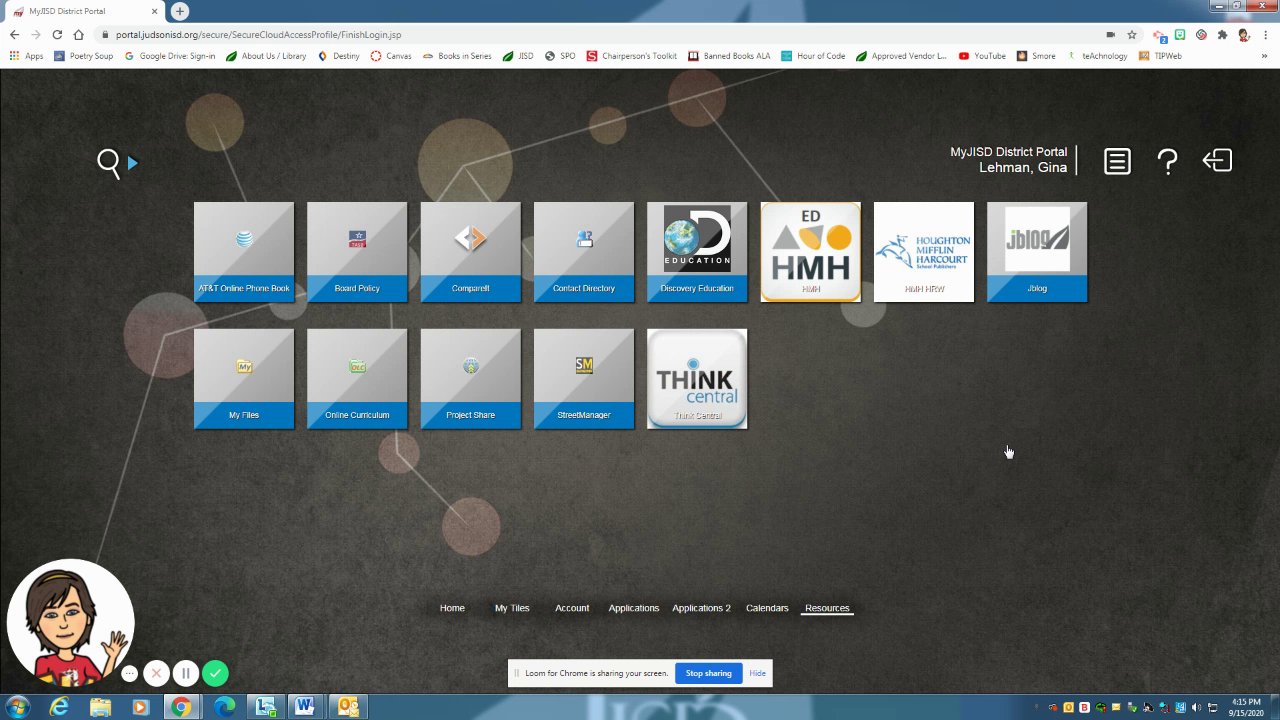1280x720 pixels.
Task: Open the Contact Directory tile
Action: click(584, 252)
